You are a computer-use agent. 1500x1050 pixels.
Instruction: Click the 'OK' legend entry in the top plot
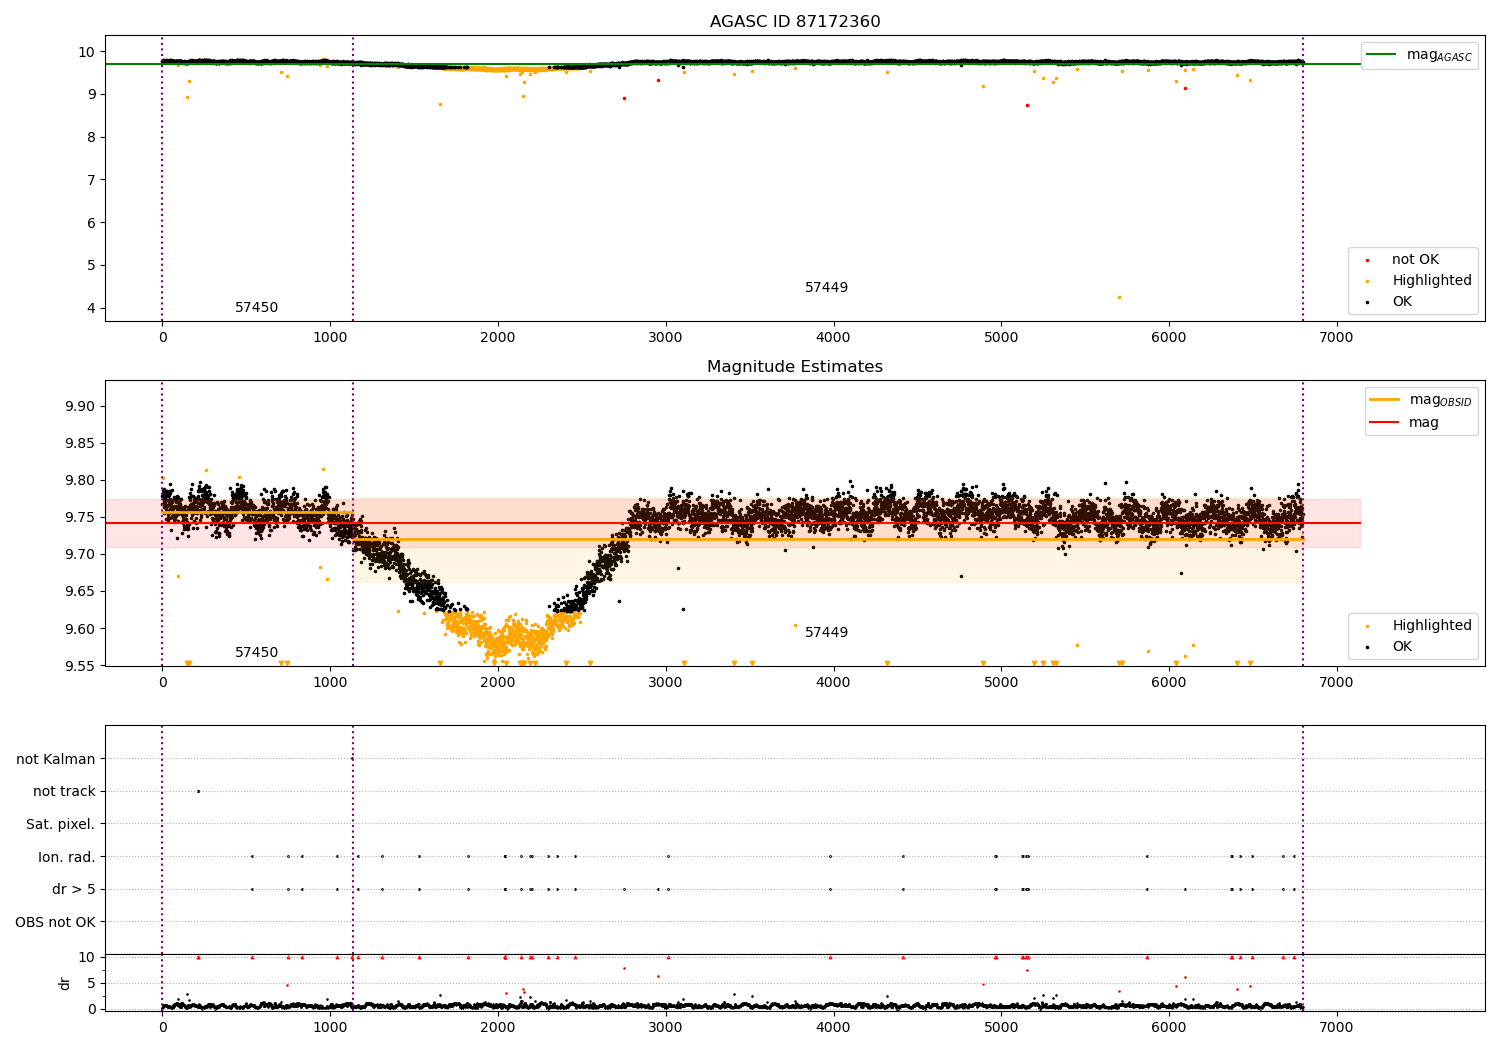(x=1390, y=302)
